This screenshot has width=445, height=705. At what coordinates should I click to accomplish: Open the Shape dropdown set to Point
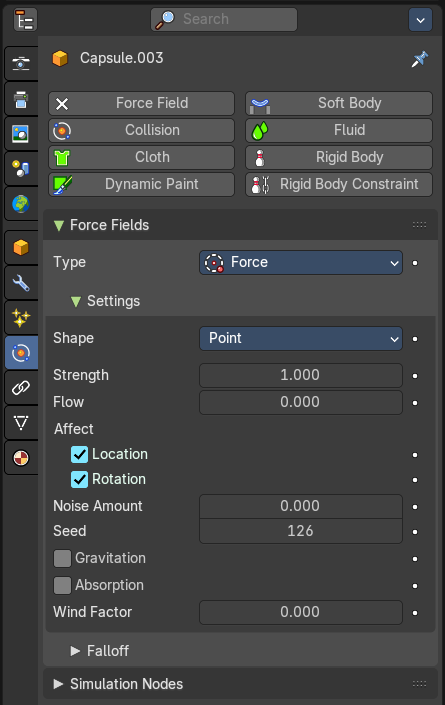tap(301, 339)
